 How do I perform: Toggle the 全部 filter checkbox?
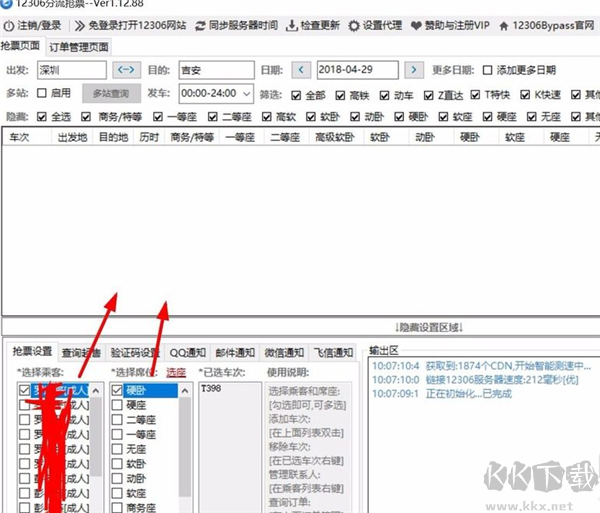click(x=296, y=95)
